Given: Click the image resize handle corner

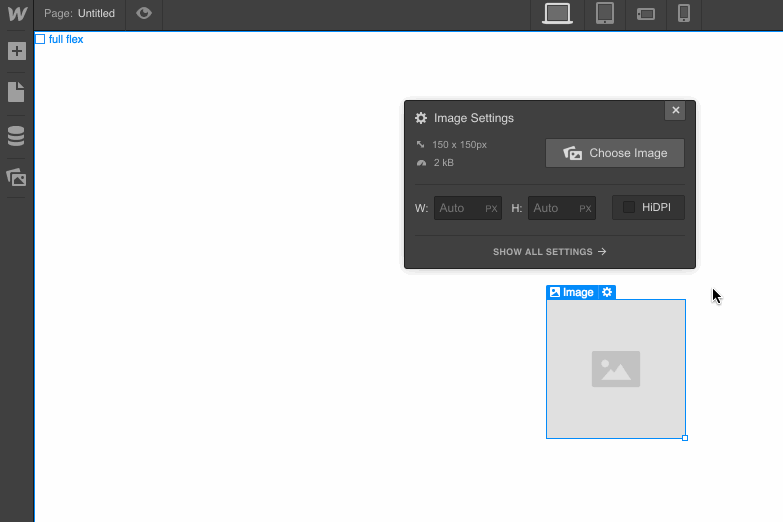Looking at the screenshot, I should click(x=685, y=438).
